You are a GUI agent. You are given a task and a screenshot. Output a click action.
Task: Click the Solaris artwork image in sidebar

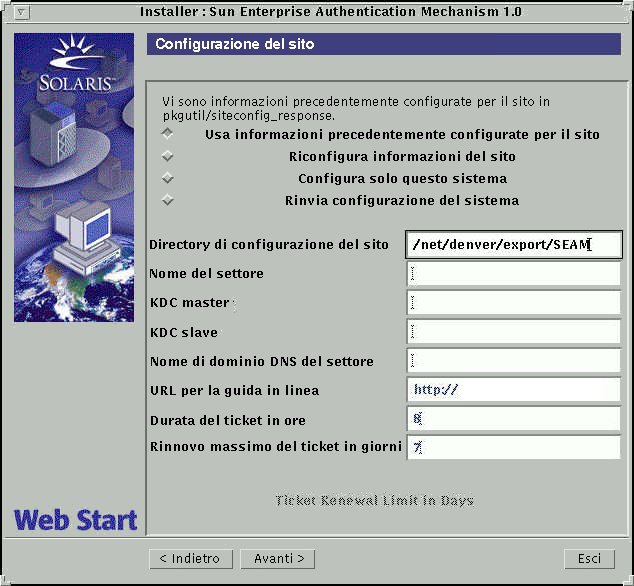click(x=74, y=178)
